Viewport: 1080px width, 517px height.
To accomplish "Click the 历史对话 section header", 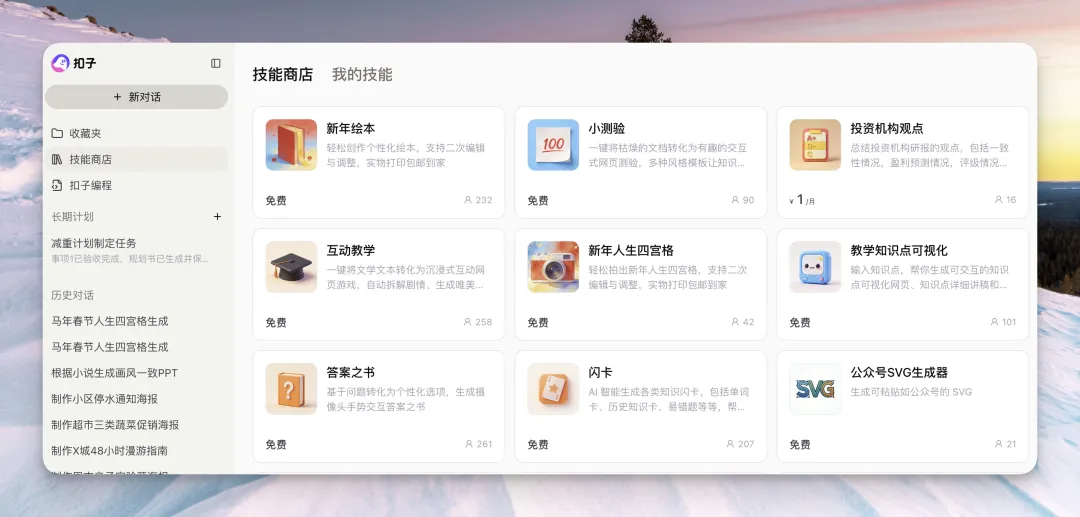I will (x=72, y=295).
